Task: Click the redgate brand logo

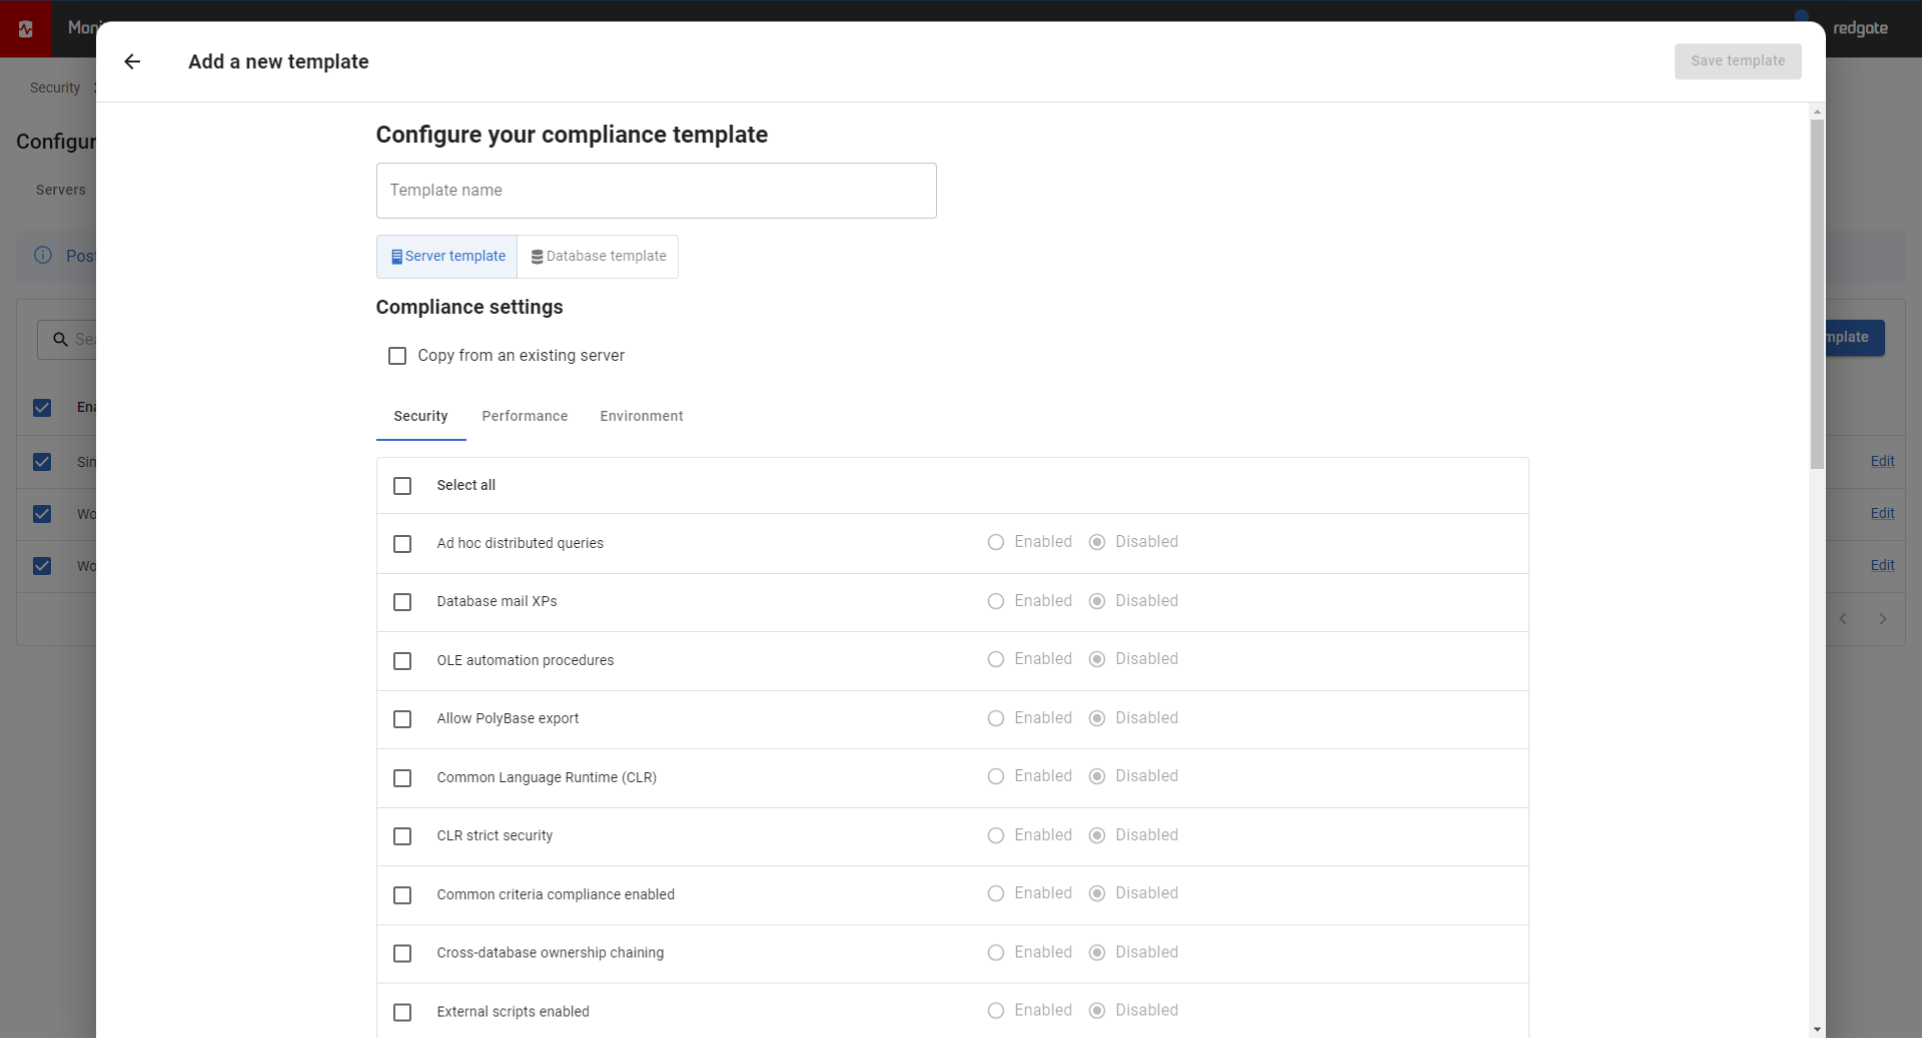Action: 1860,28
